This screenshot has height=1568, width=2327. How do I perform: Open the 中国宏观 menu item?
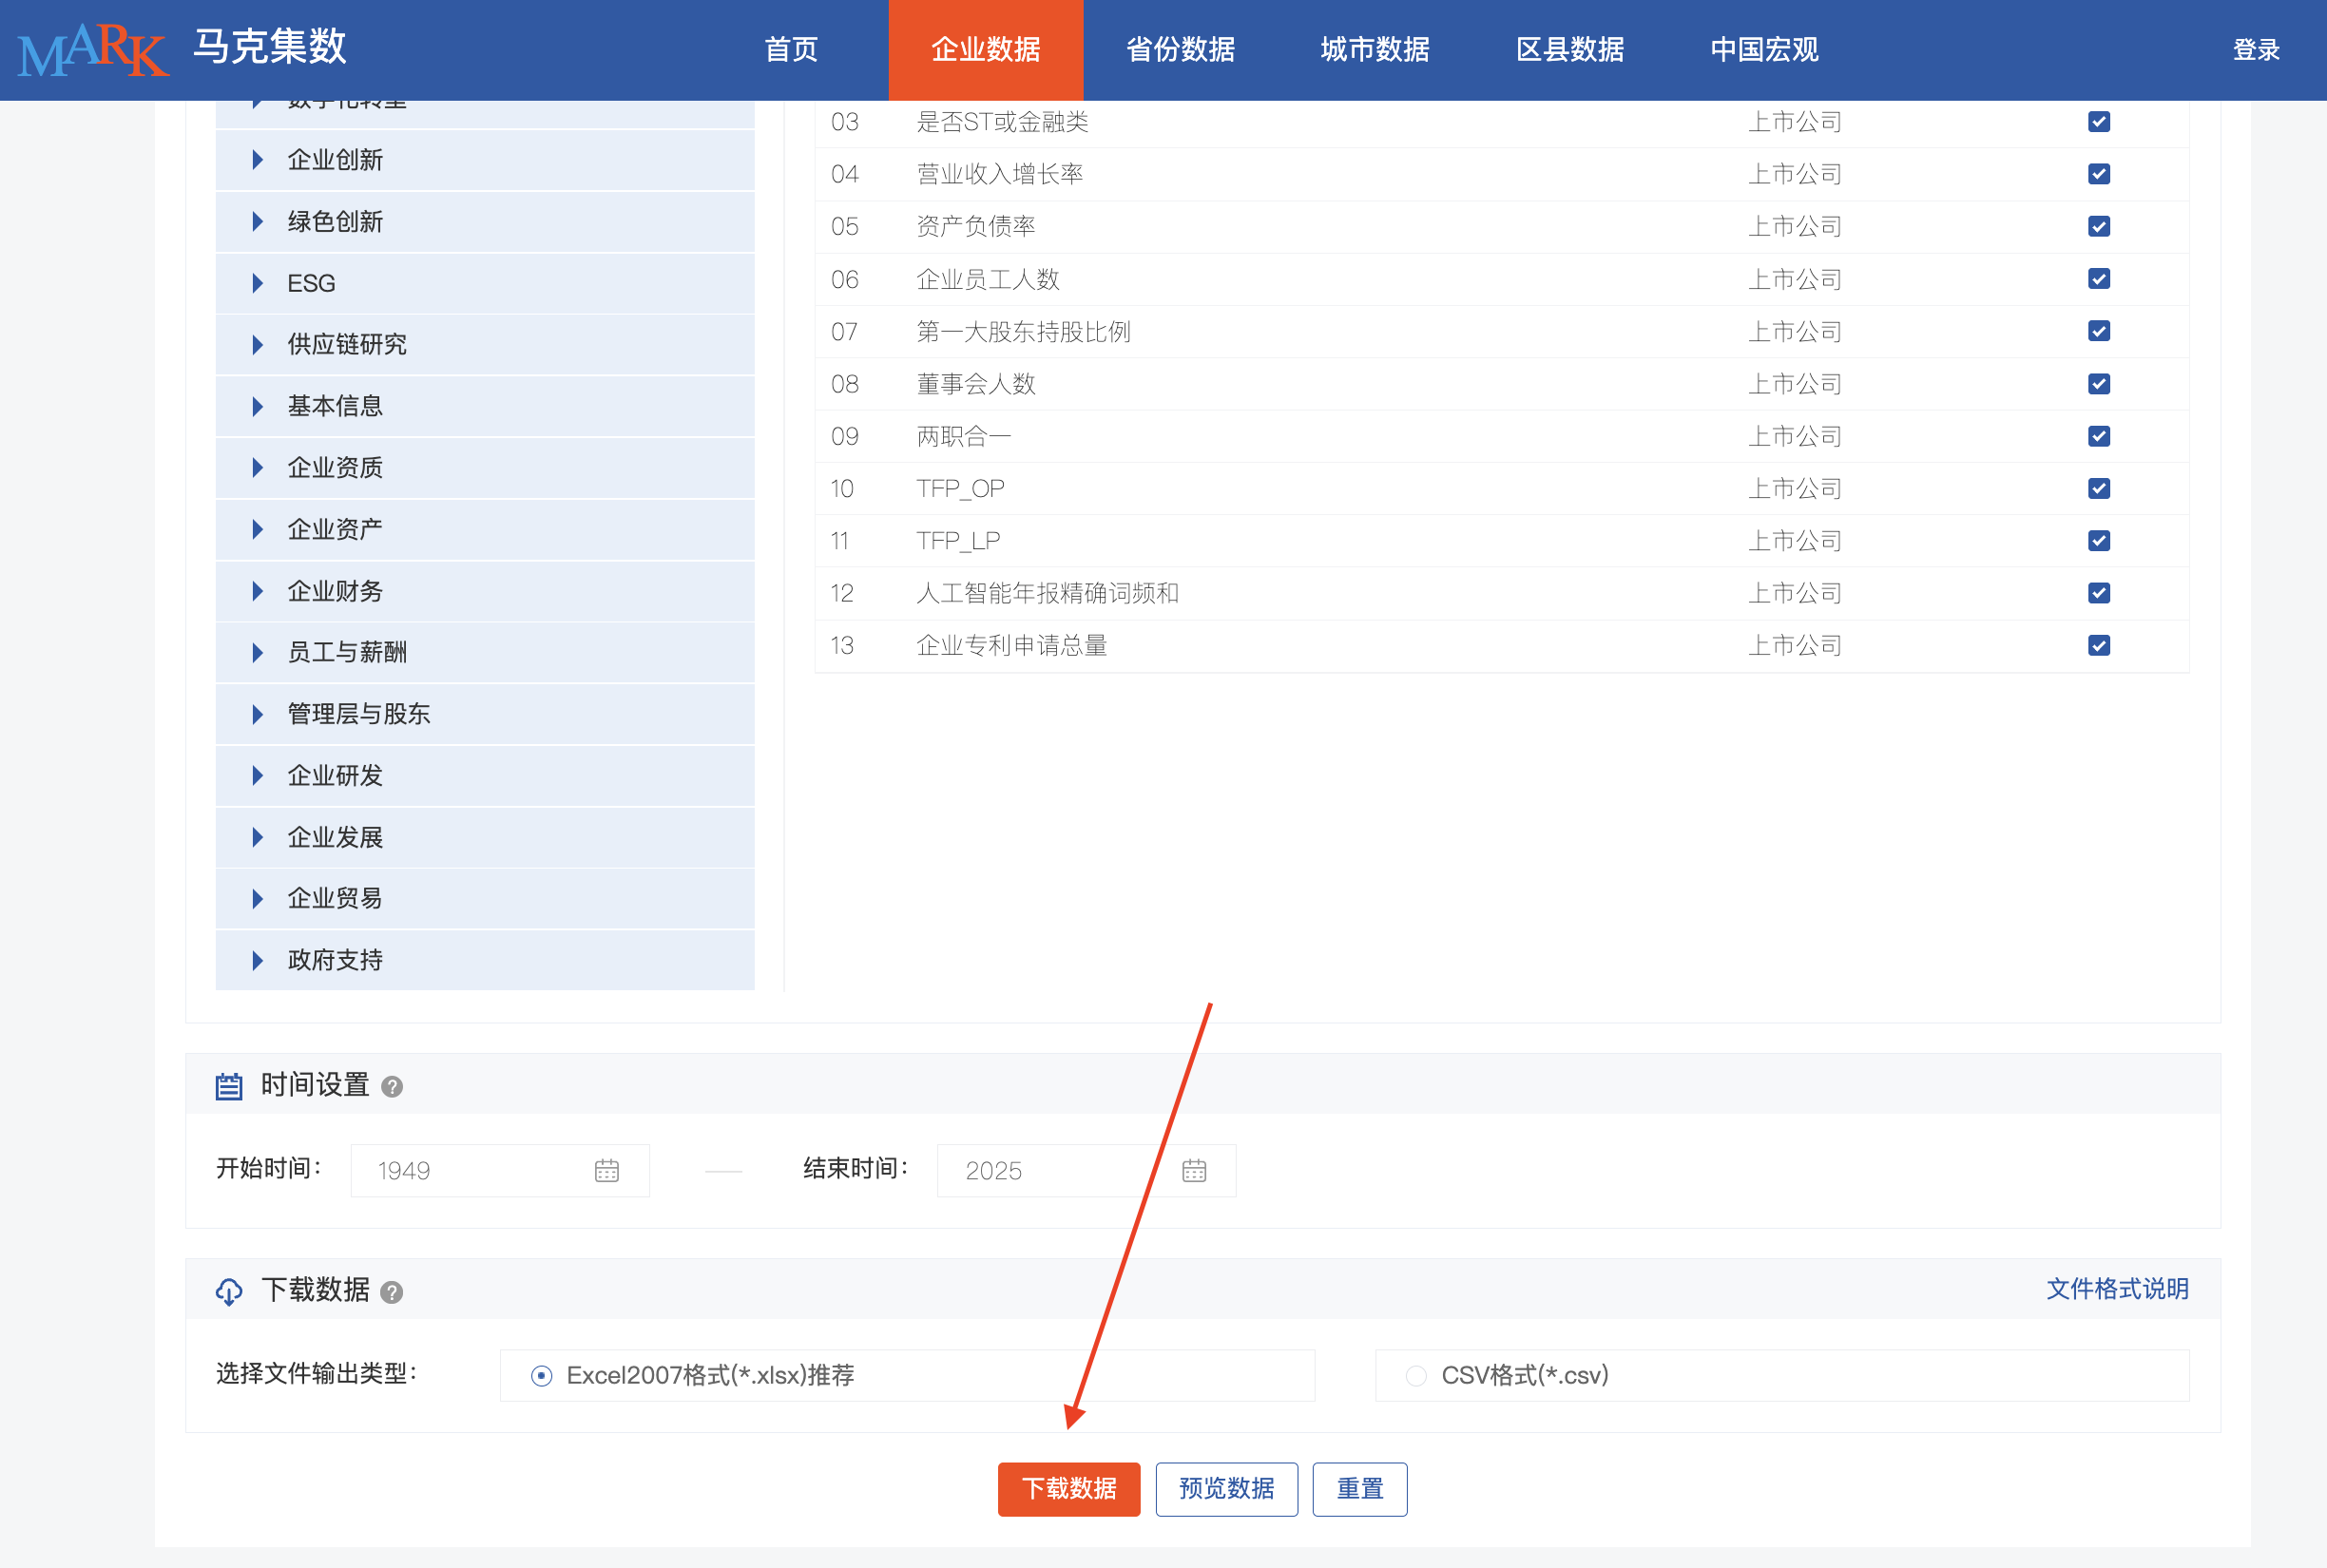click(1763, 49)
